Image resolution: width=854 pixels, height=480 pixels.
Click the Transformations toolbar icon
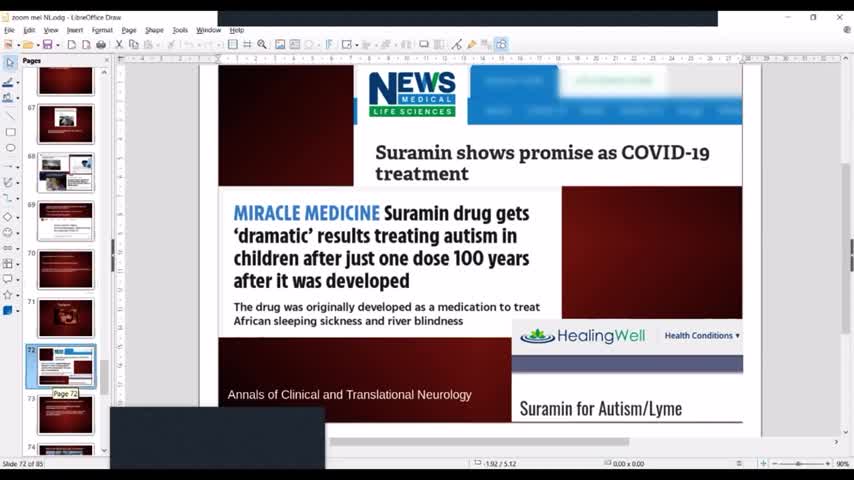pyautogui.click(x=347, y=45)
